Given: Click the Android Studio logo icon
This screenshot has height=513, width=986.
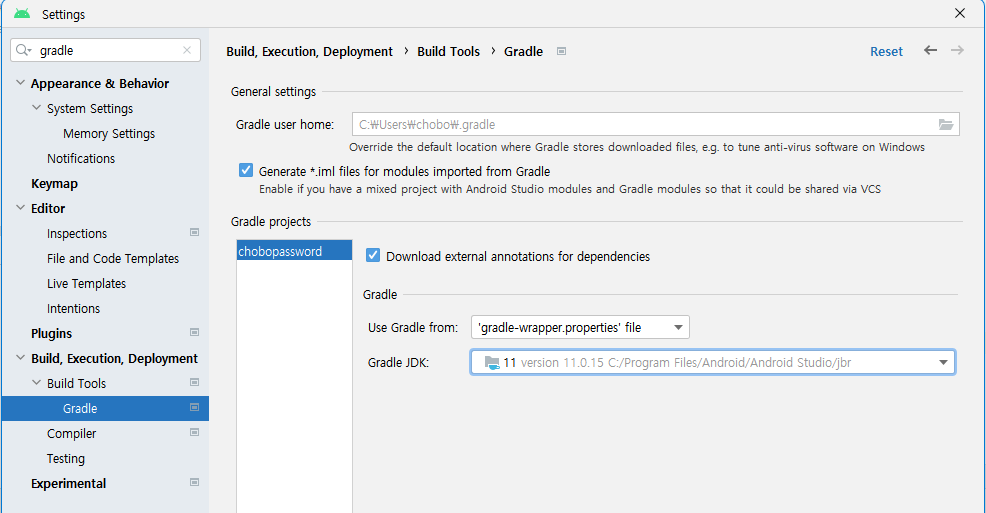Looking at the screenshot, I should pyautogui.click(x=22, y=14).
